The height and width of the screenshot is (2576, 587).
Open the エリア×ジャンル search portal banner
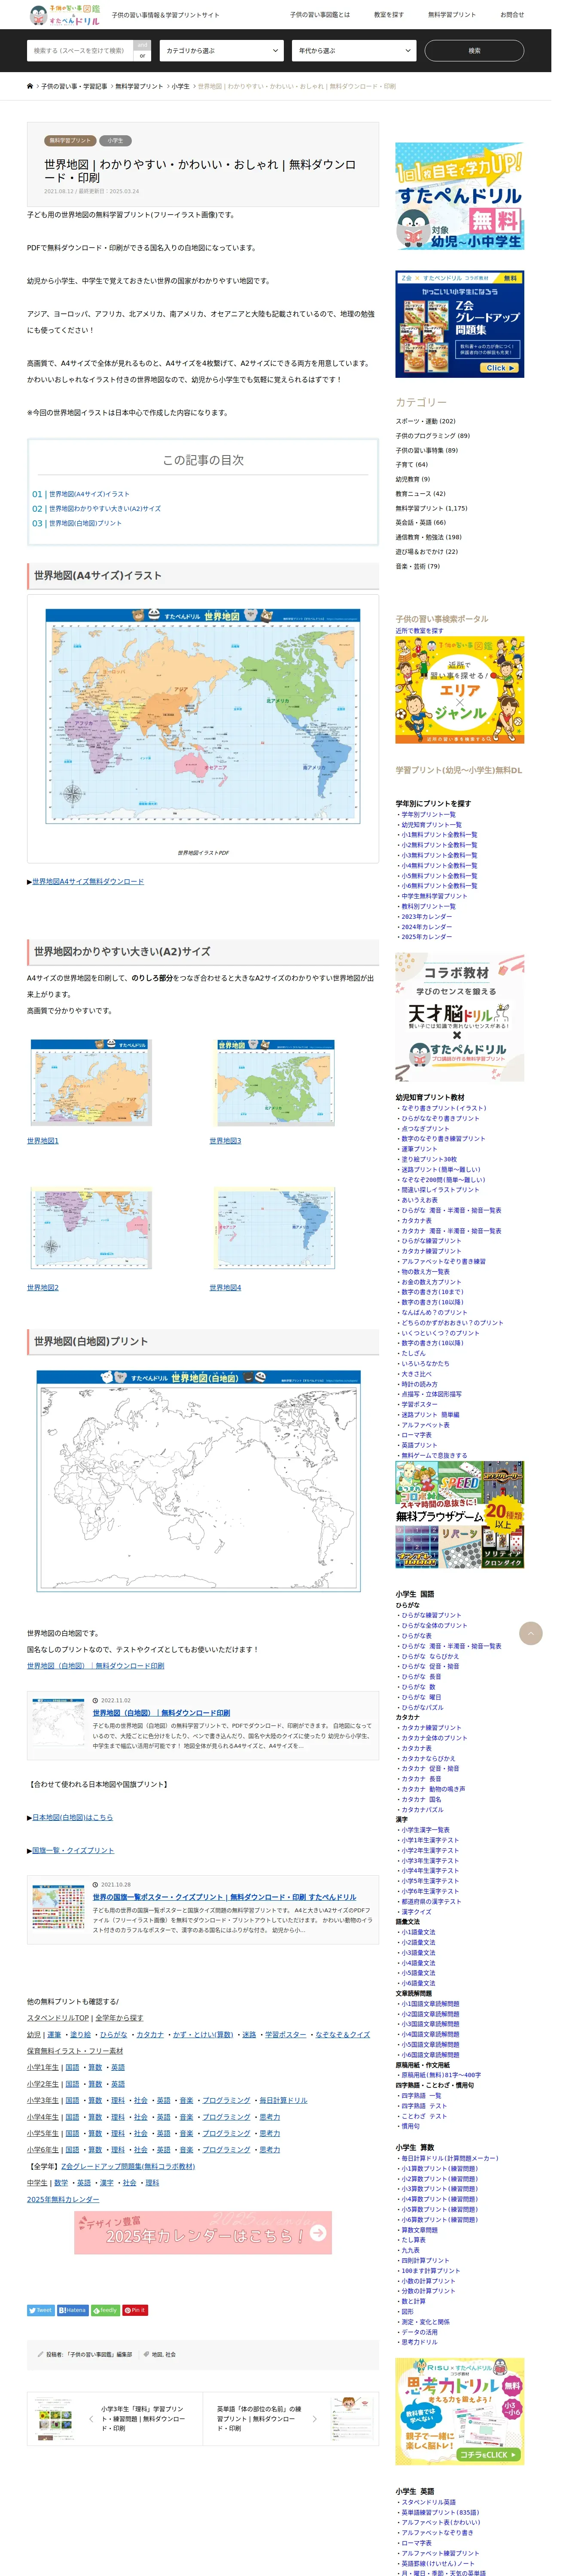click(459, 690)
